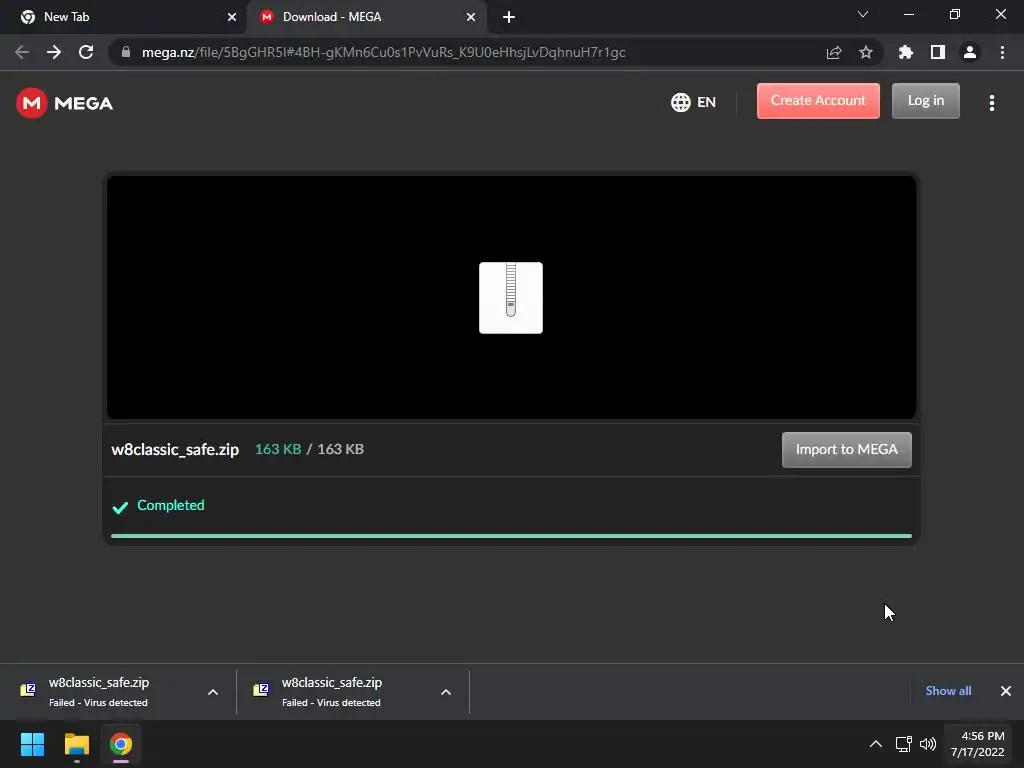Click Import to MEGA button
Viewport: 1024px width, 768px height.
pos(846,449)
